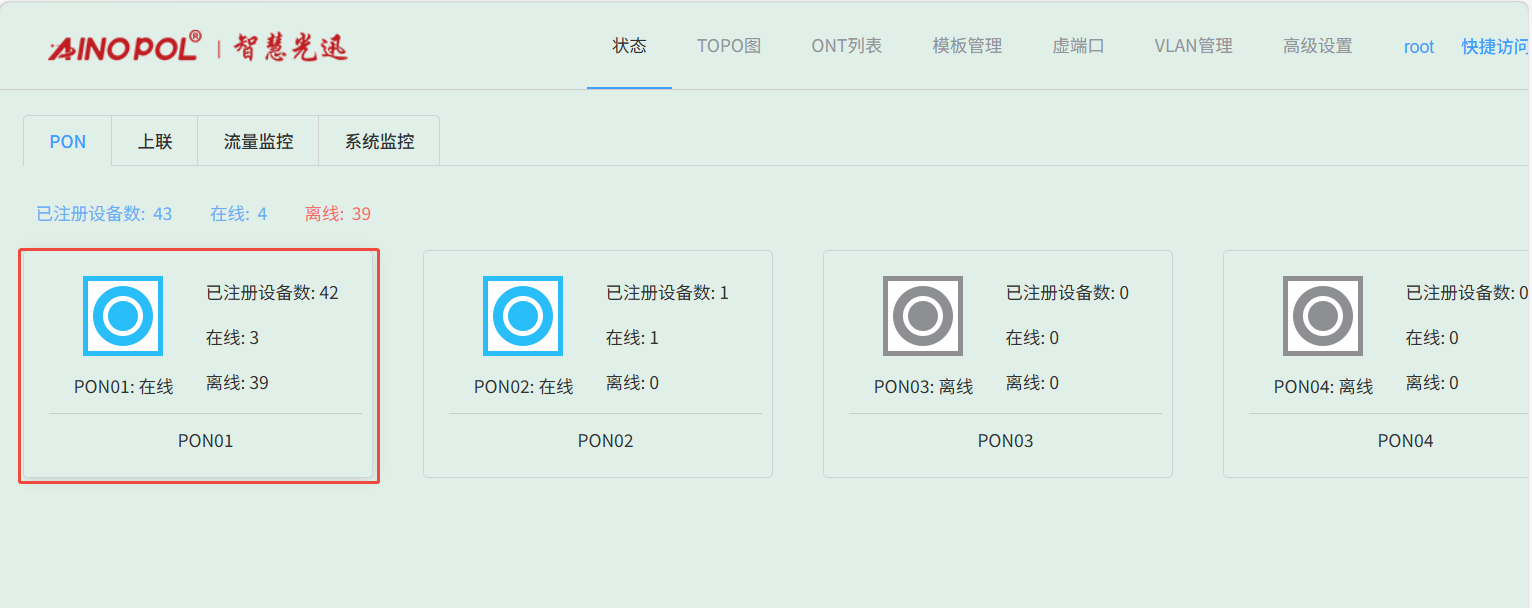The image size is (1532, 608).
Task: Click the AINOPOL logo
Action: (x=198, y=47)
